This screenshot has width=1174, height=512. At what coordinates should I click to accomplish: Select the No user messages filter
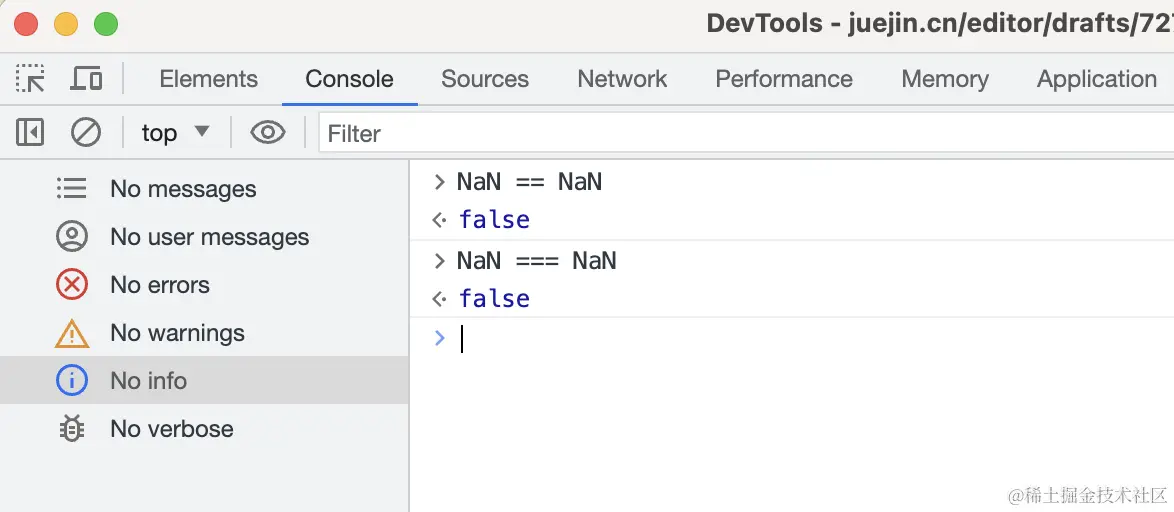[x=209, y=237]
